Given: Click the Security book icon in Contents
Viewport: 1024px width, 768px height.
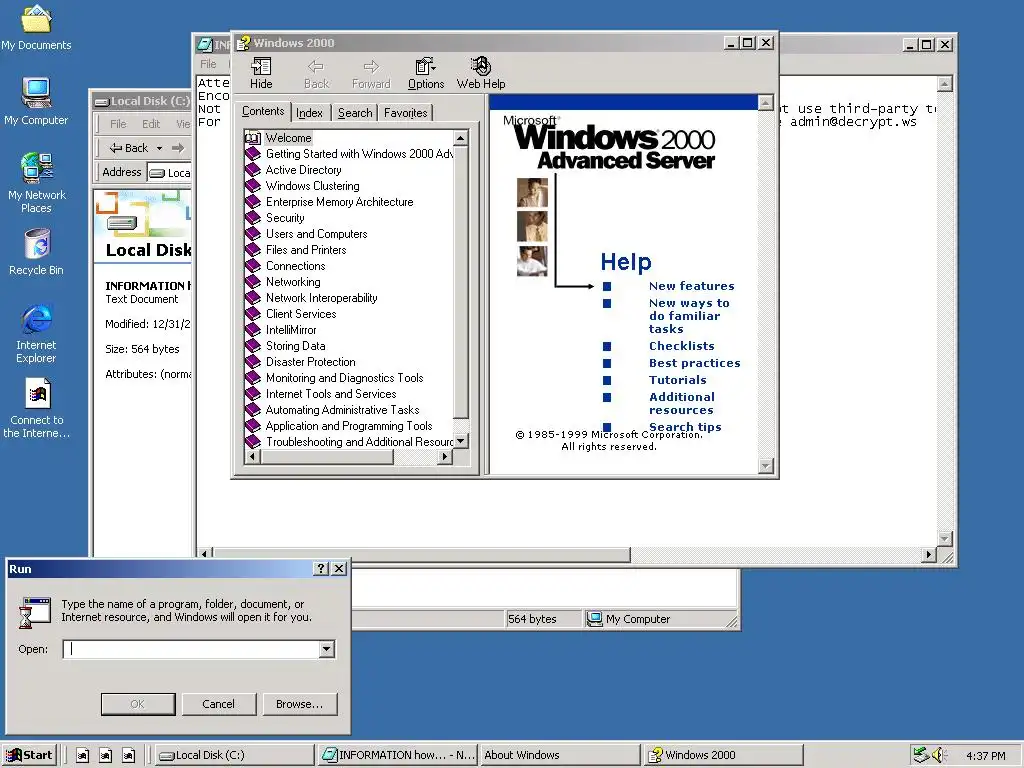Looking at the screenshot, I should coord(253,218).
